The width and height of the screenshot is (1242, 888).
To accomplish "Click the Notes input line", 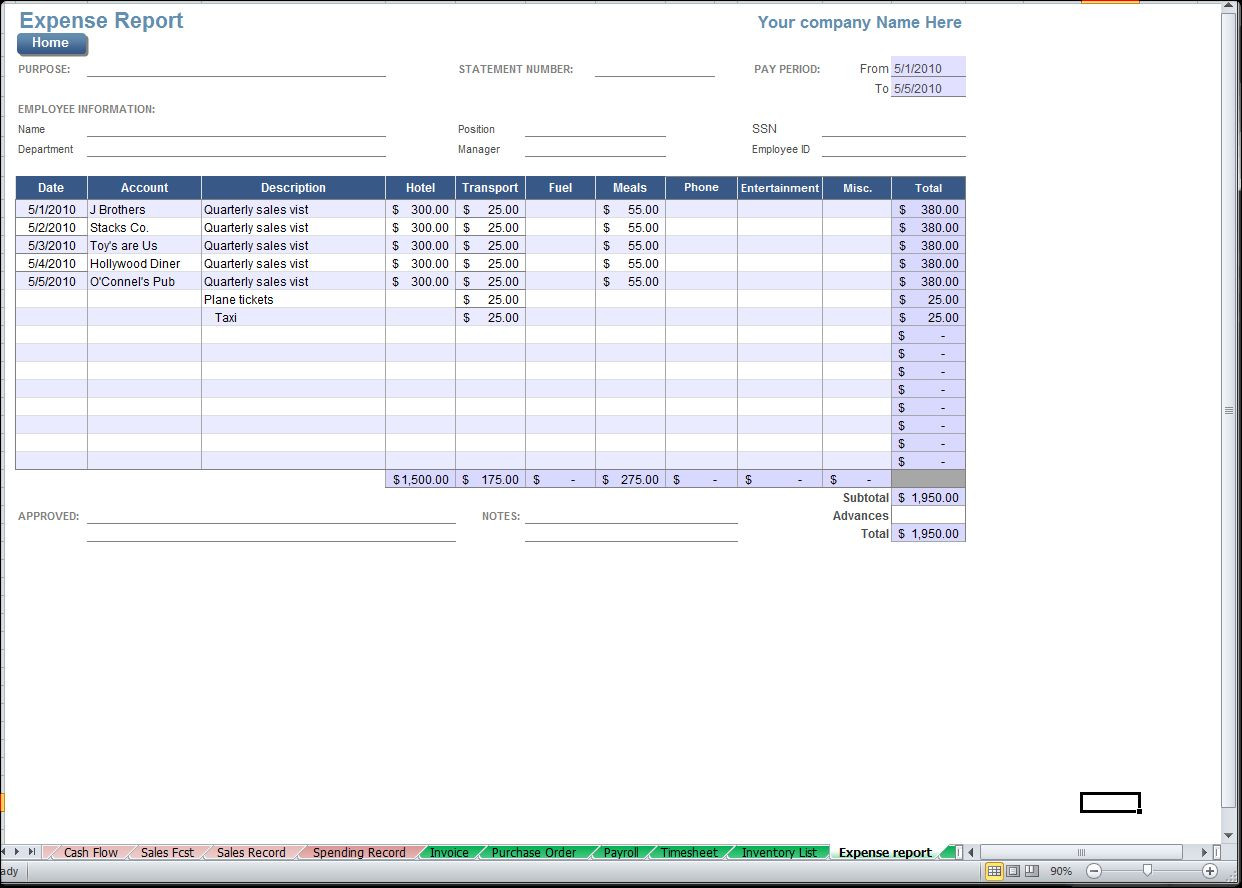I will pos(631,516).
